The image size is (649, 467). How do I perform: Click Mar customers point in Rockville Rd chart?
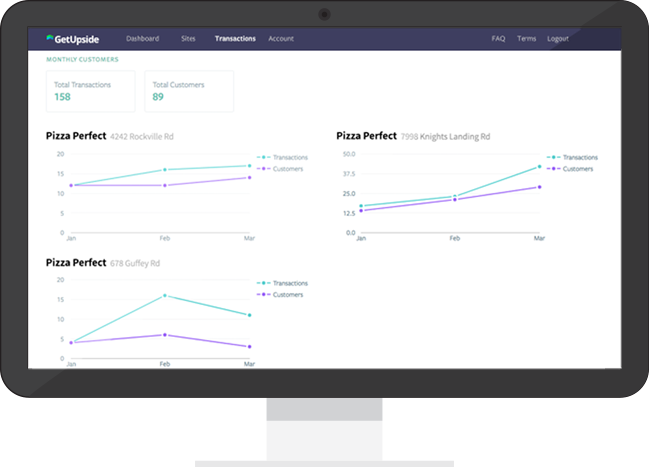(249, 178)
